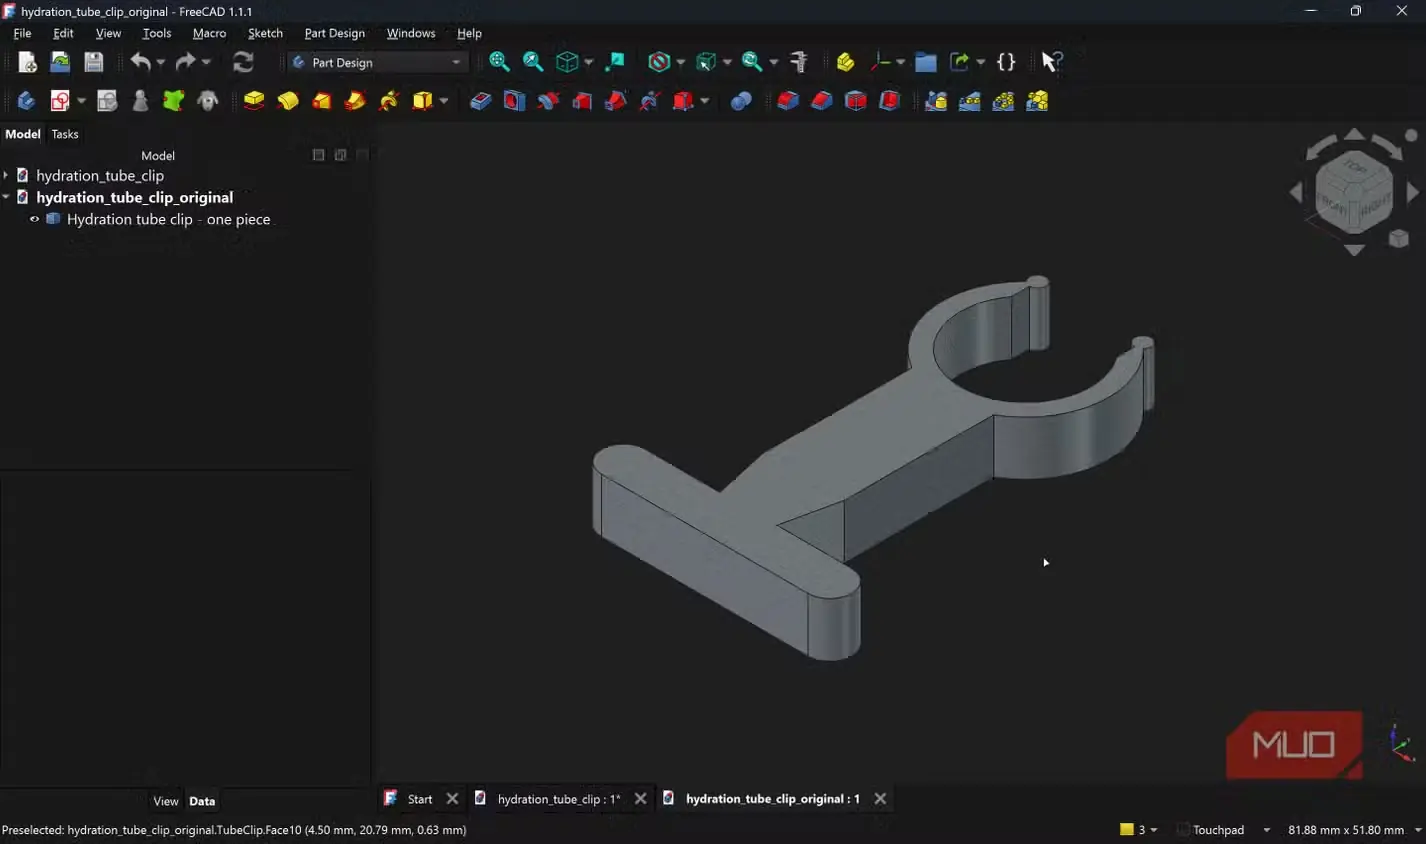The width and height of the screenshot is (1426, 844).
Task: Rotate view down with navigation cube arrow
Action: (x=1354, y=250)
